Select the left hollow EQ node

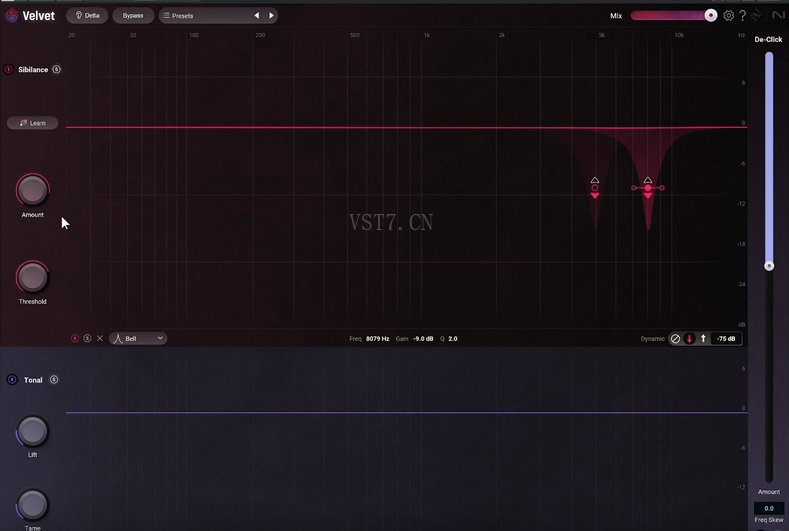tap(595, 188)
